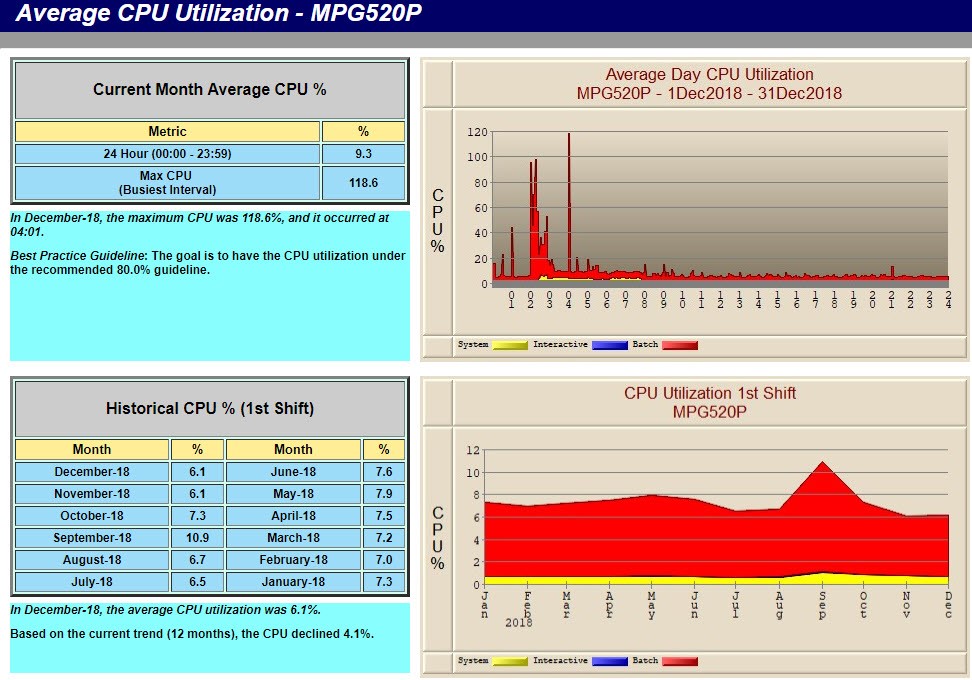
Task: Click the 7.9 value for May-18
Action: [384, 494]
